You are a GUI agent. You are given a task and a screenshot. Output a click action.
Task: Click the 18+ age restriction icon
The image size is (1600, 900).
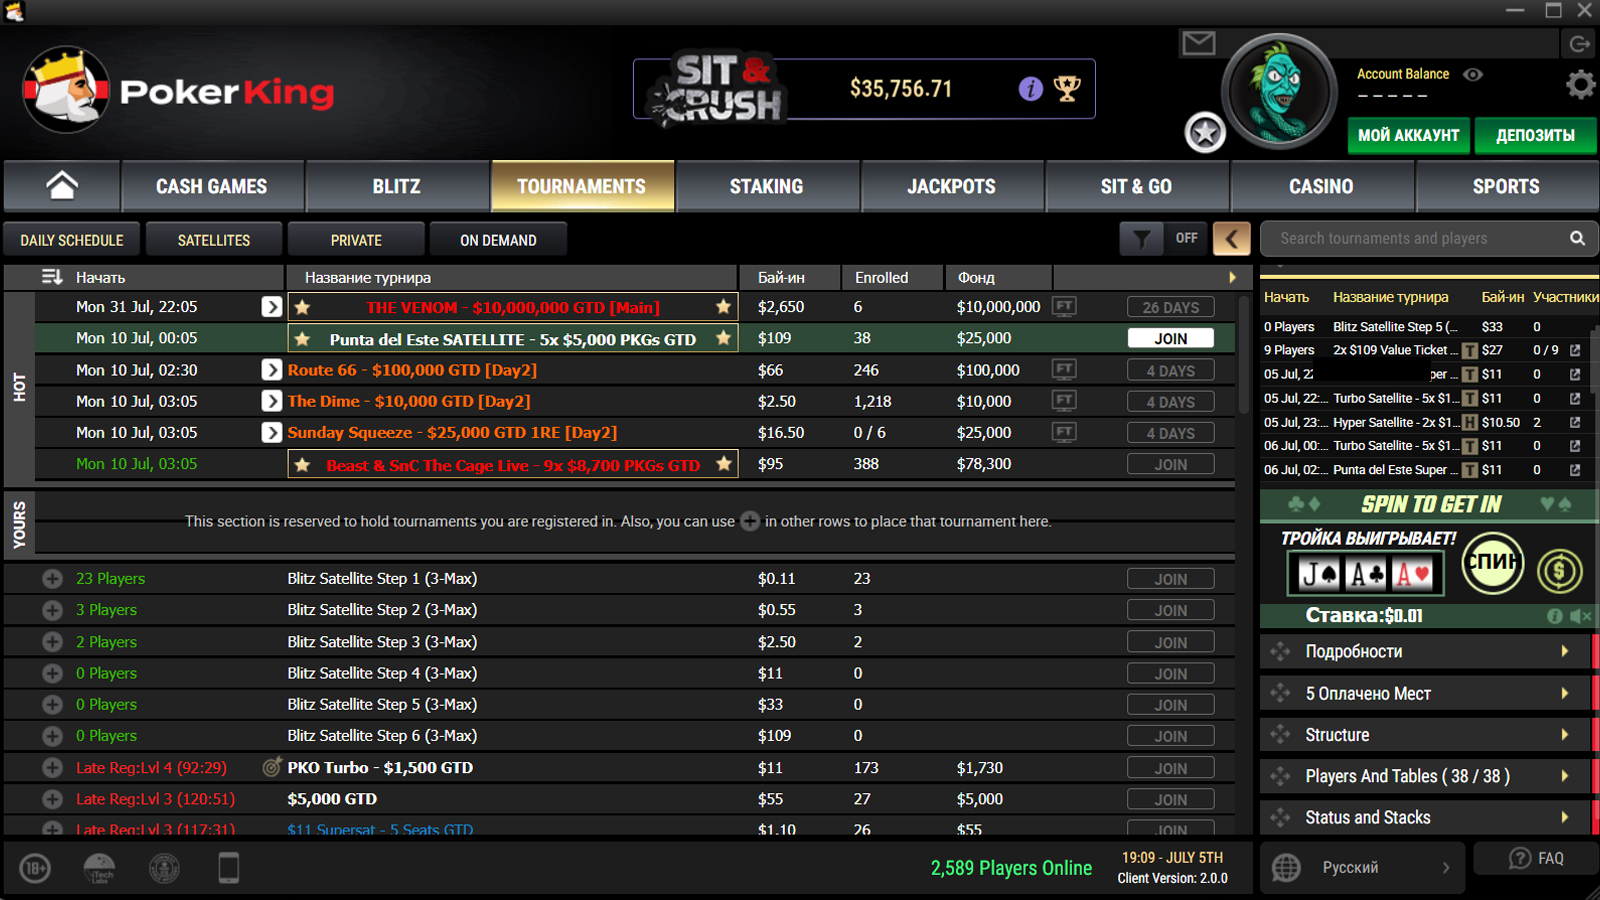(36, 867)
